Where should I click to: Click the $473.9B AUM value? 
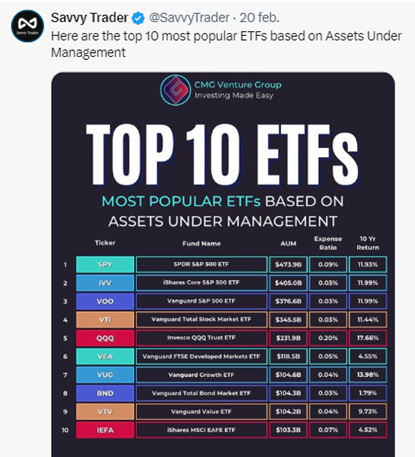pos(288,265)
